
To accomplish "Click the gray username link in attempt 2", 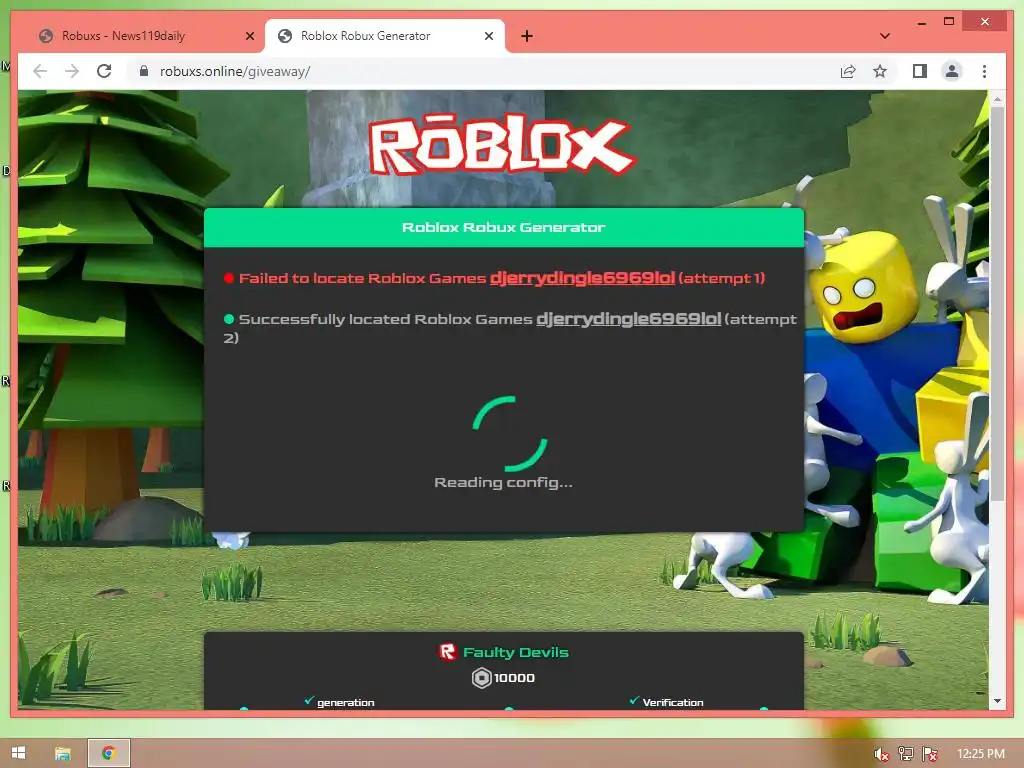I will pos(628,319).
